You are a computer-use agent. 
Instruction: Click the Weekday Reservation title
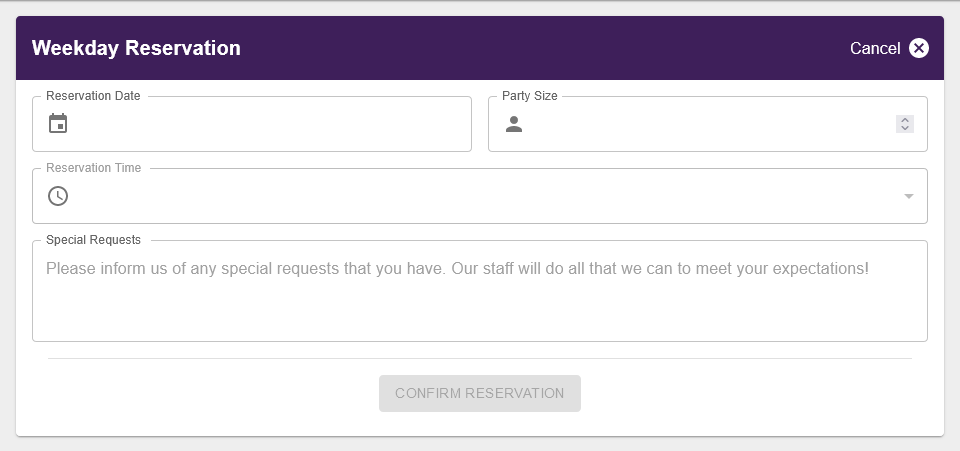tap(136, 48)
